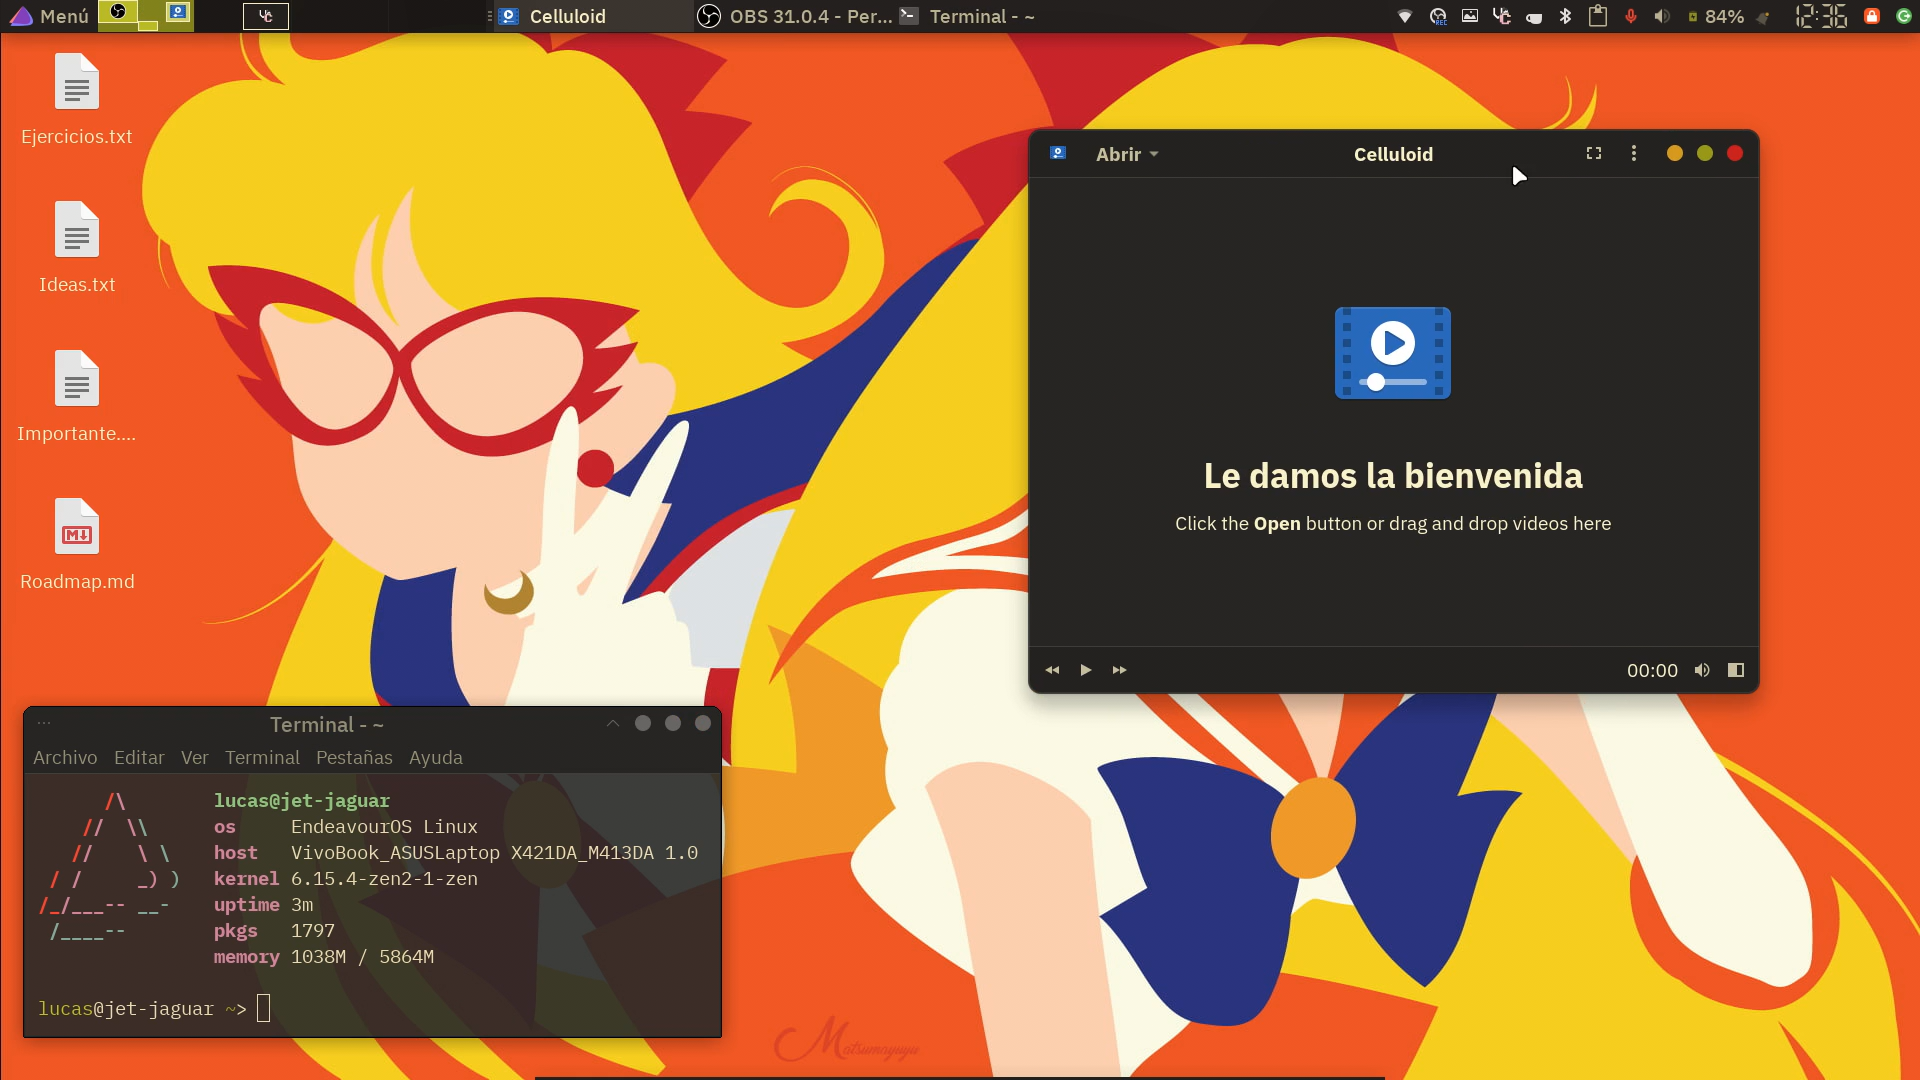Click Celluloid mini window in workspace switcher

click(x=178, y=12)
